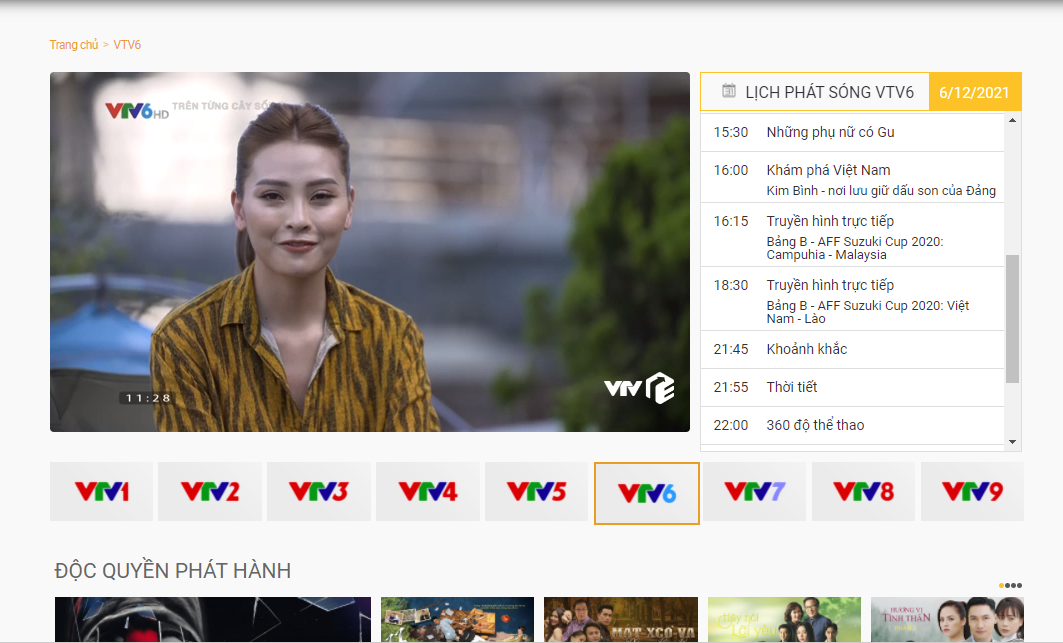Open the Hãy nói lời yêu thumbnail

coord(784,619)
